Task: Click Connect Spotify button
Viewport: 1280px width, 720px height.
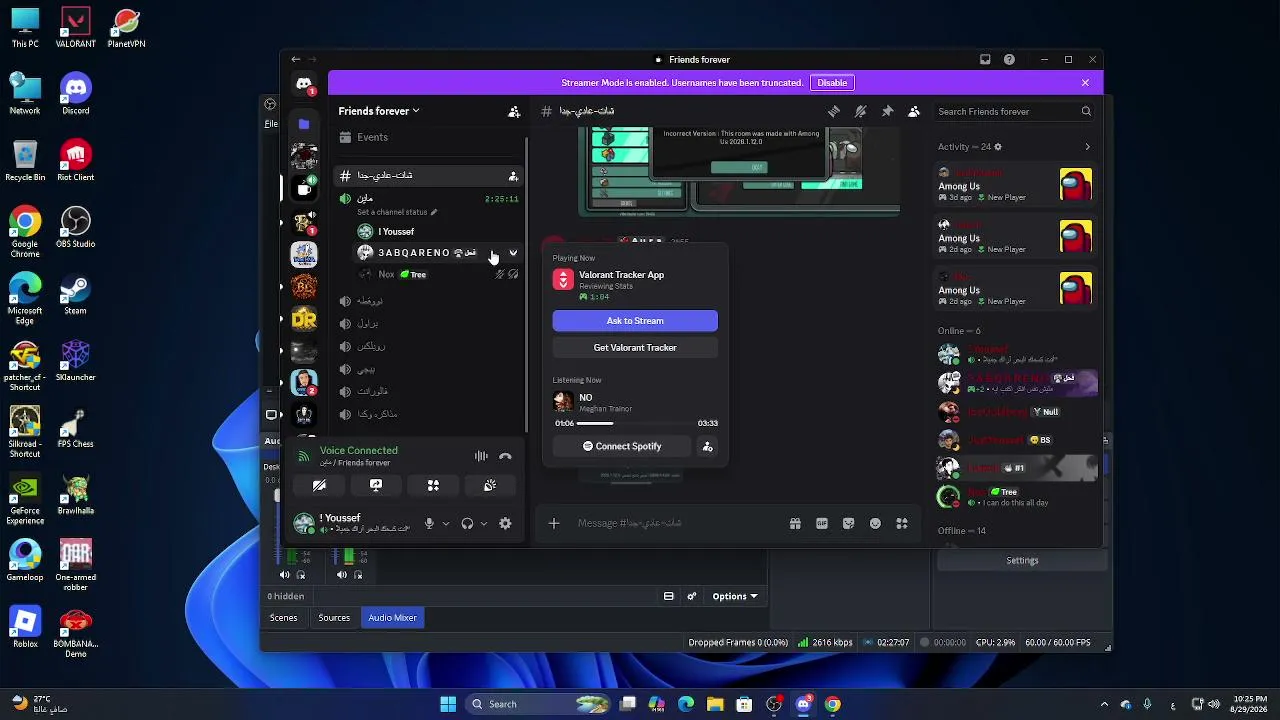Action: coord(622,446)
